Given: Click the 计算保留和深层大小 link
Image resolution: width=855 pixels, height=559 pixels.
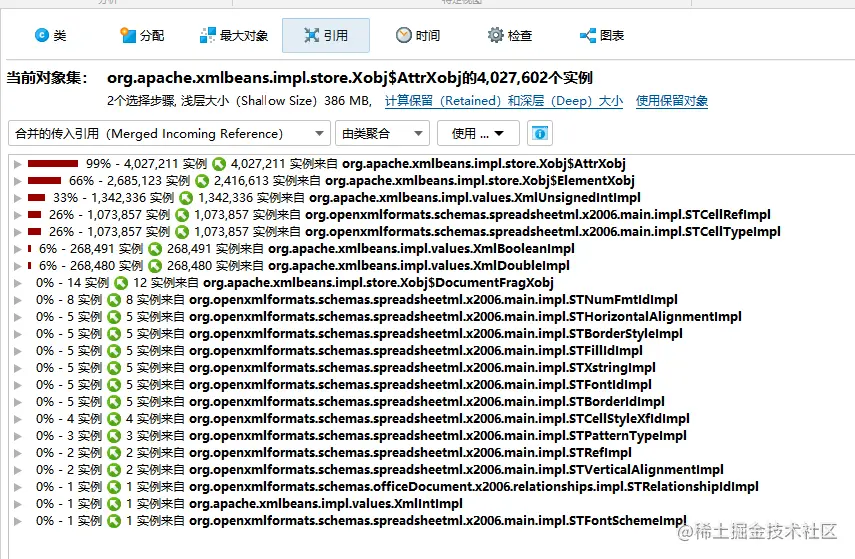Looking at the screenshot, I should pyautogui.click(x=504, y=101).
